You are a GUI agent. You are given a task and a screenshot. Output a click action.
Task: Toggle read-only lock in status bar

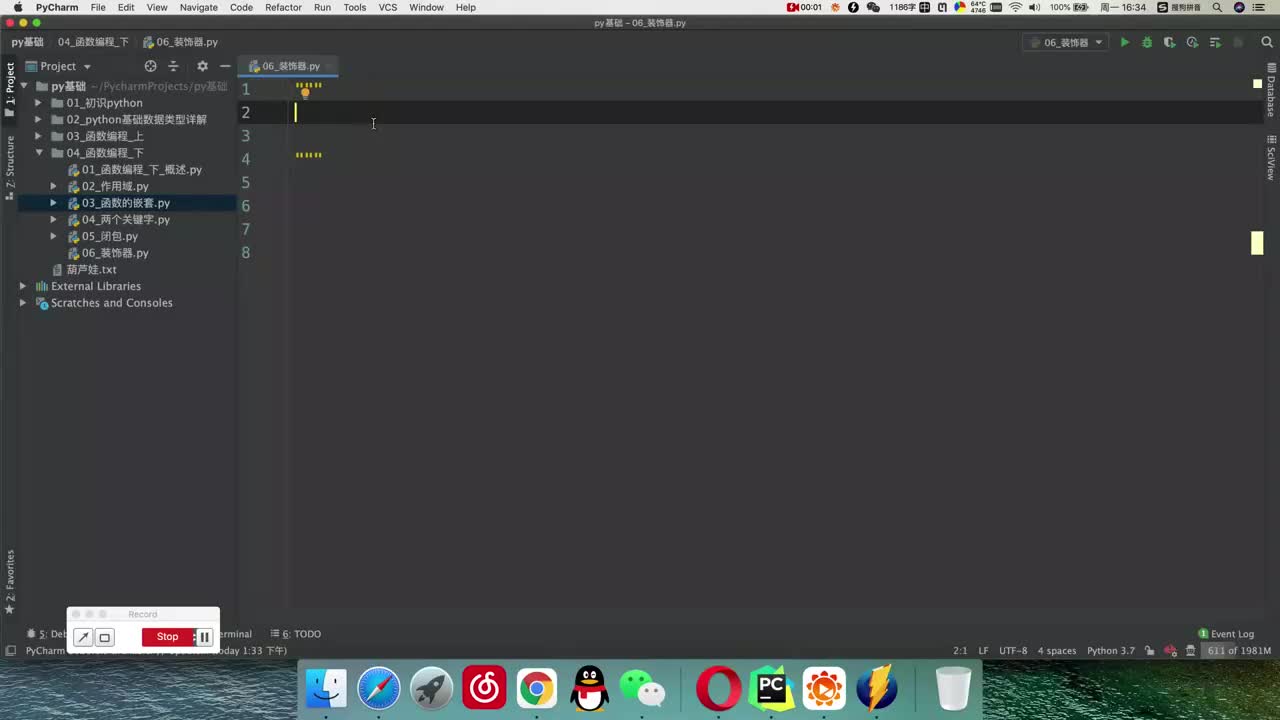click(1149, 651)
